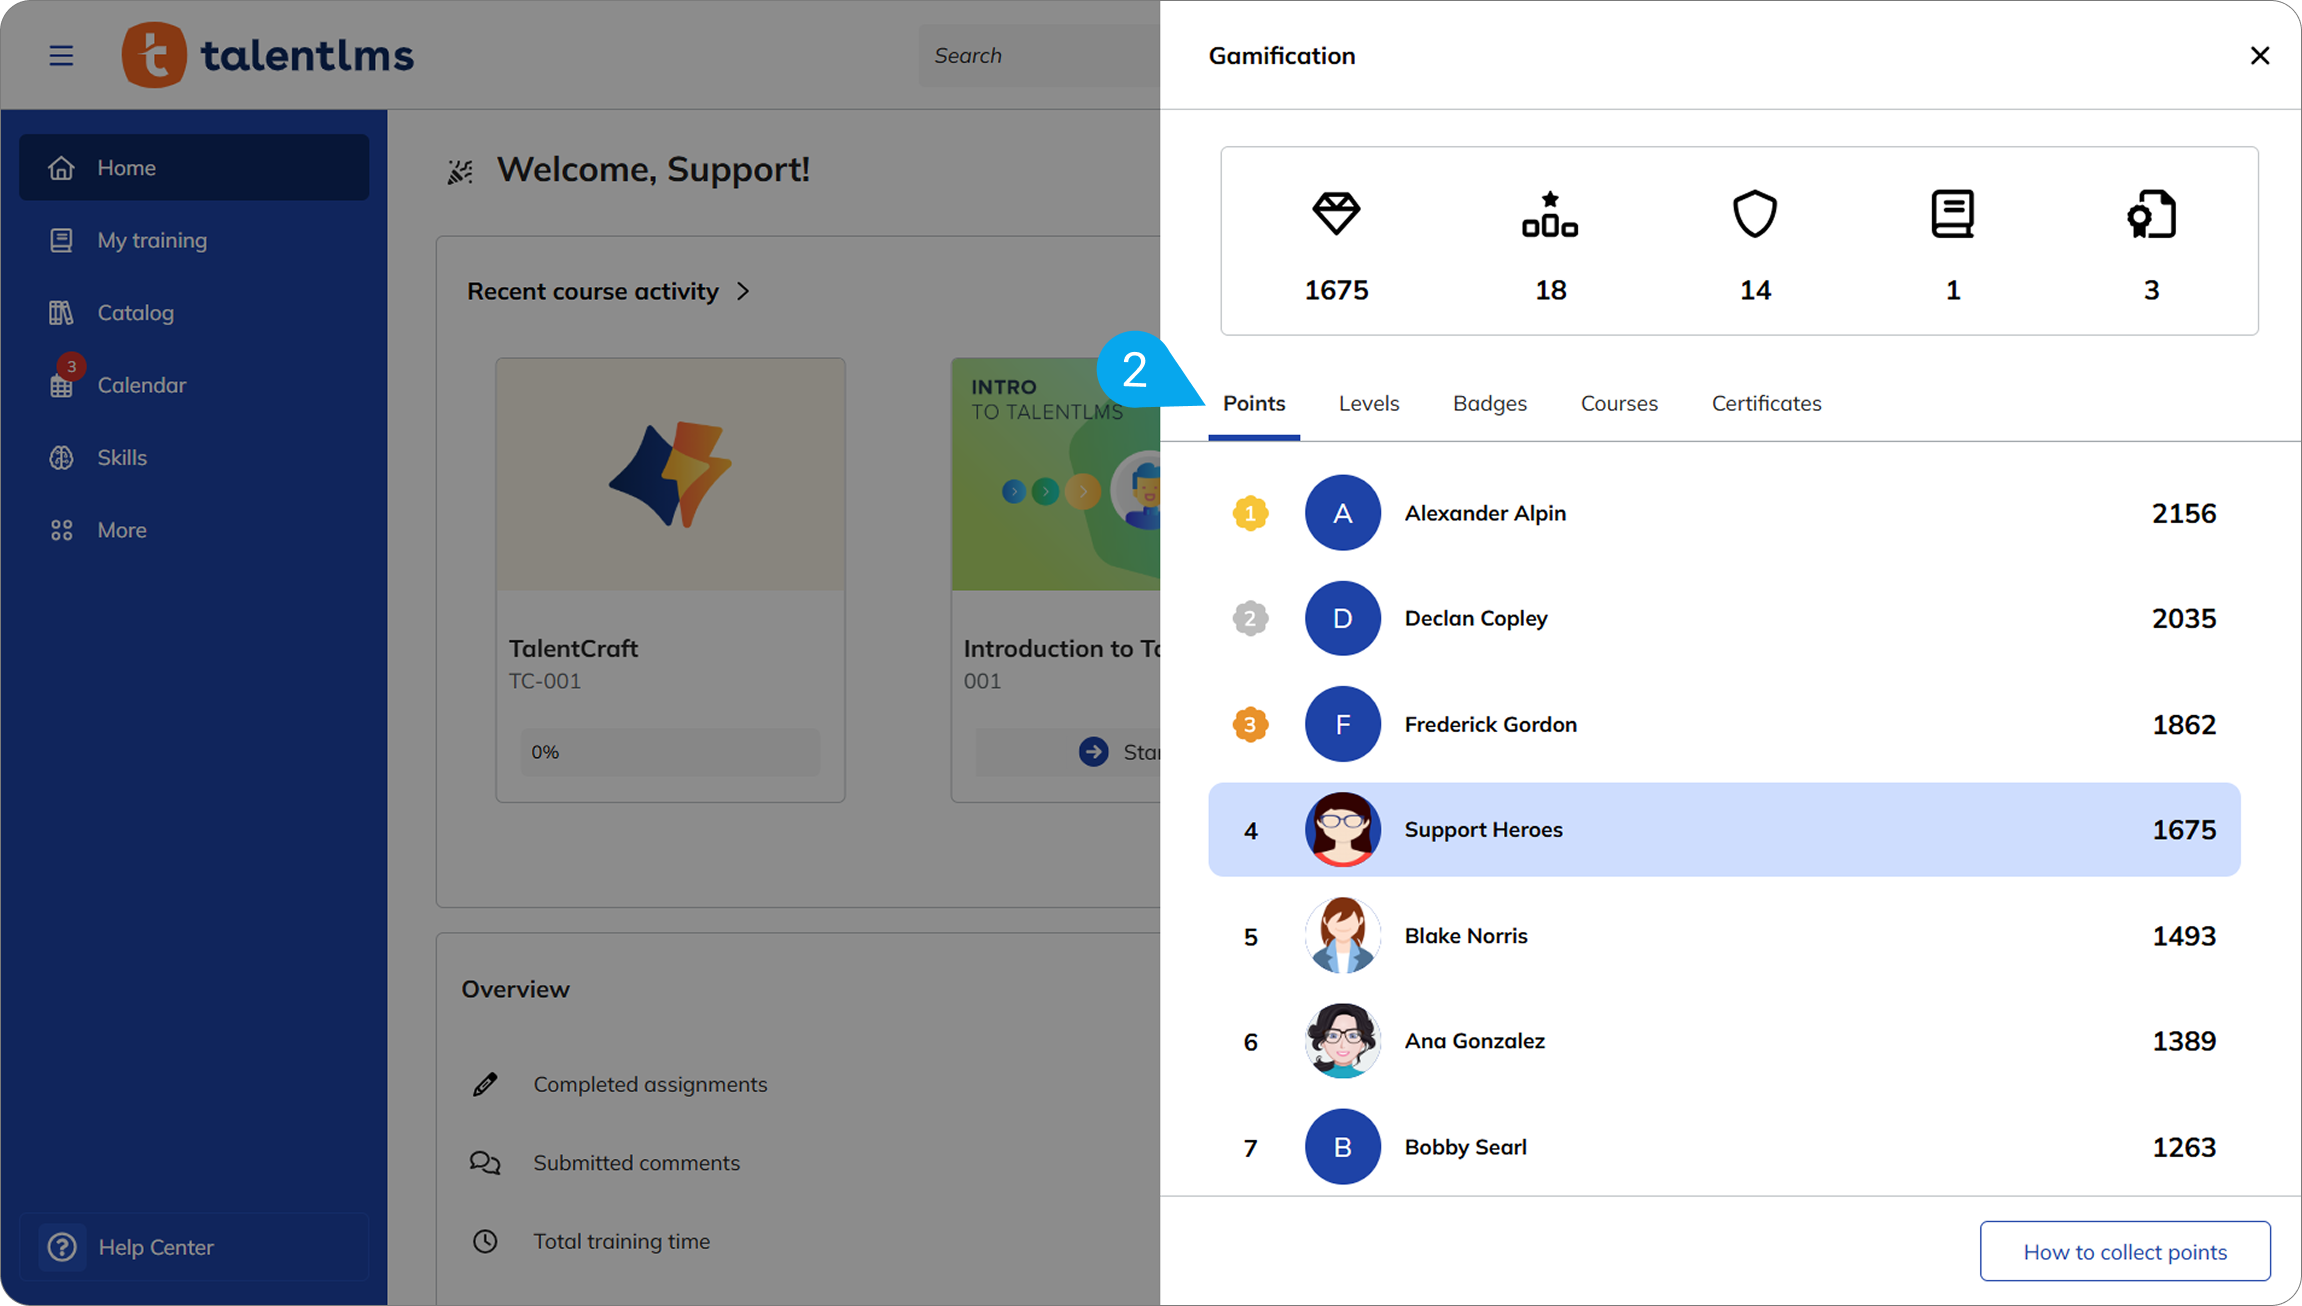
Task: Click the name Ana Gonzalez
Action: [1475, 1041]
